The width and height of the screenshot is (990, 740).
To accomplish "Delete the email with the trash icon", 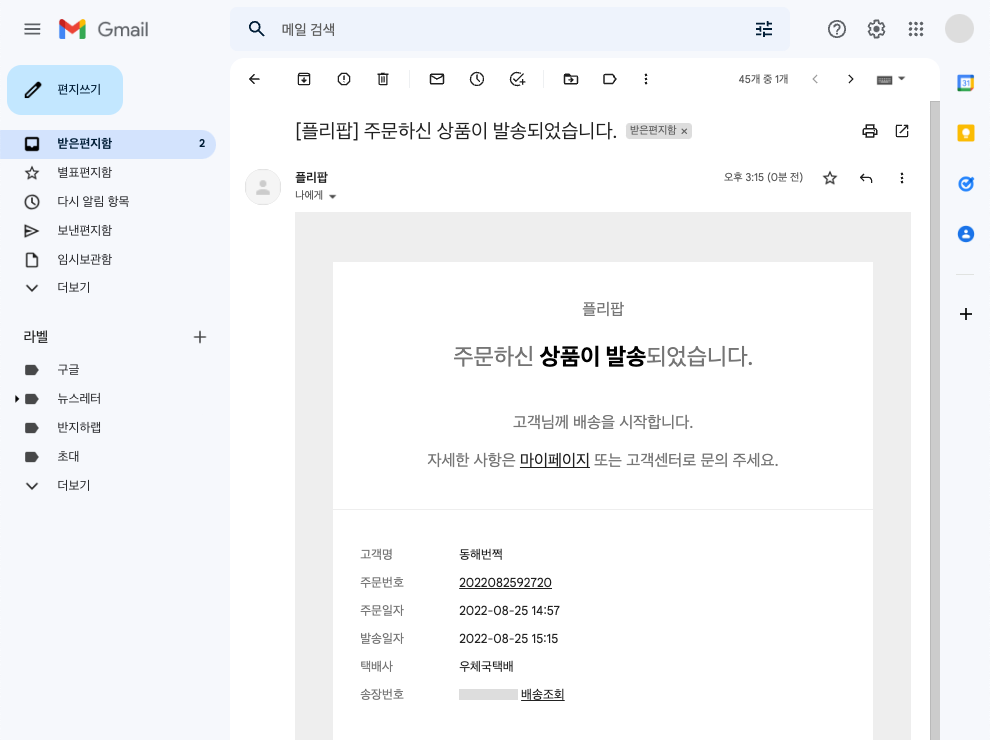I will [x=383, y=79].
